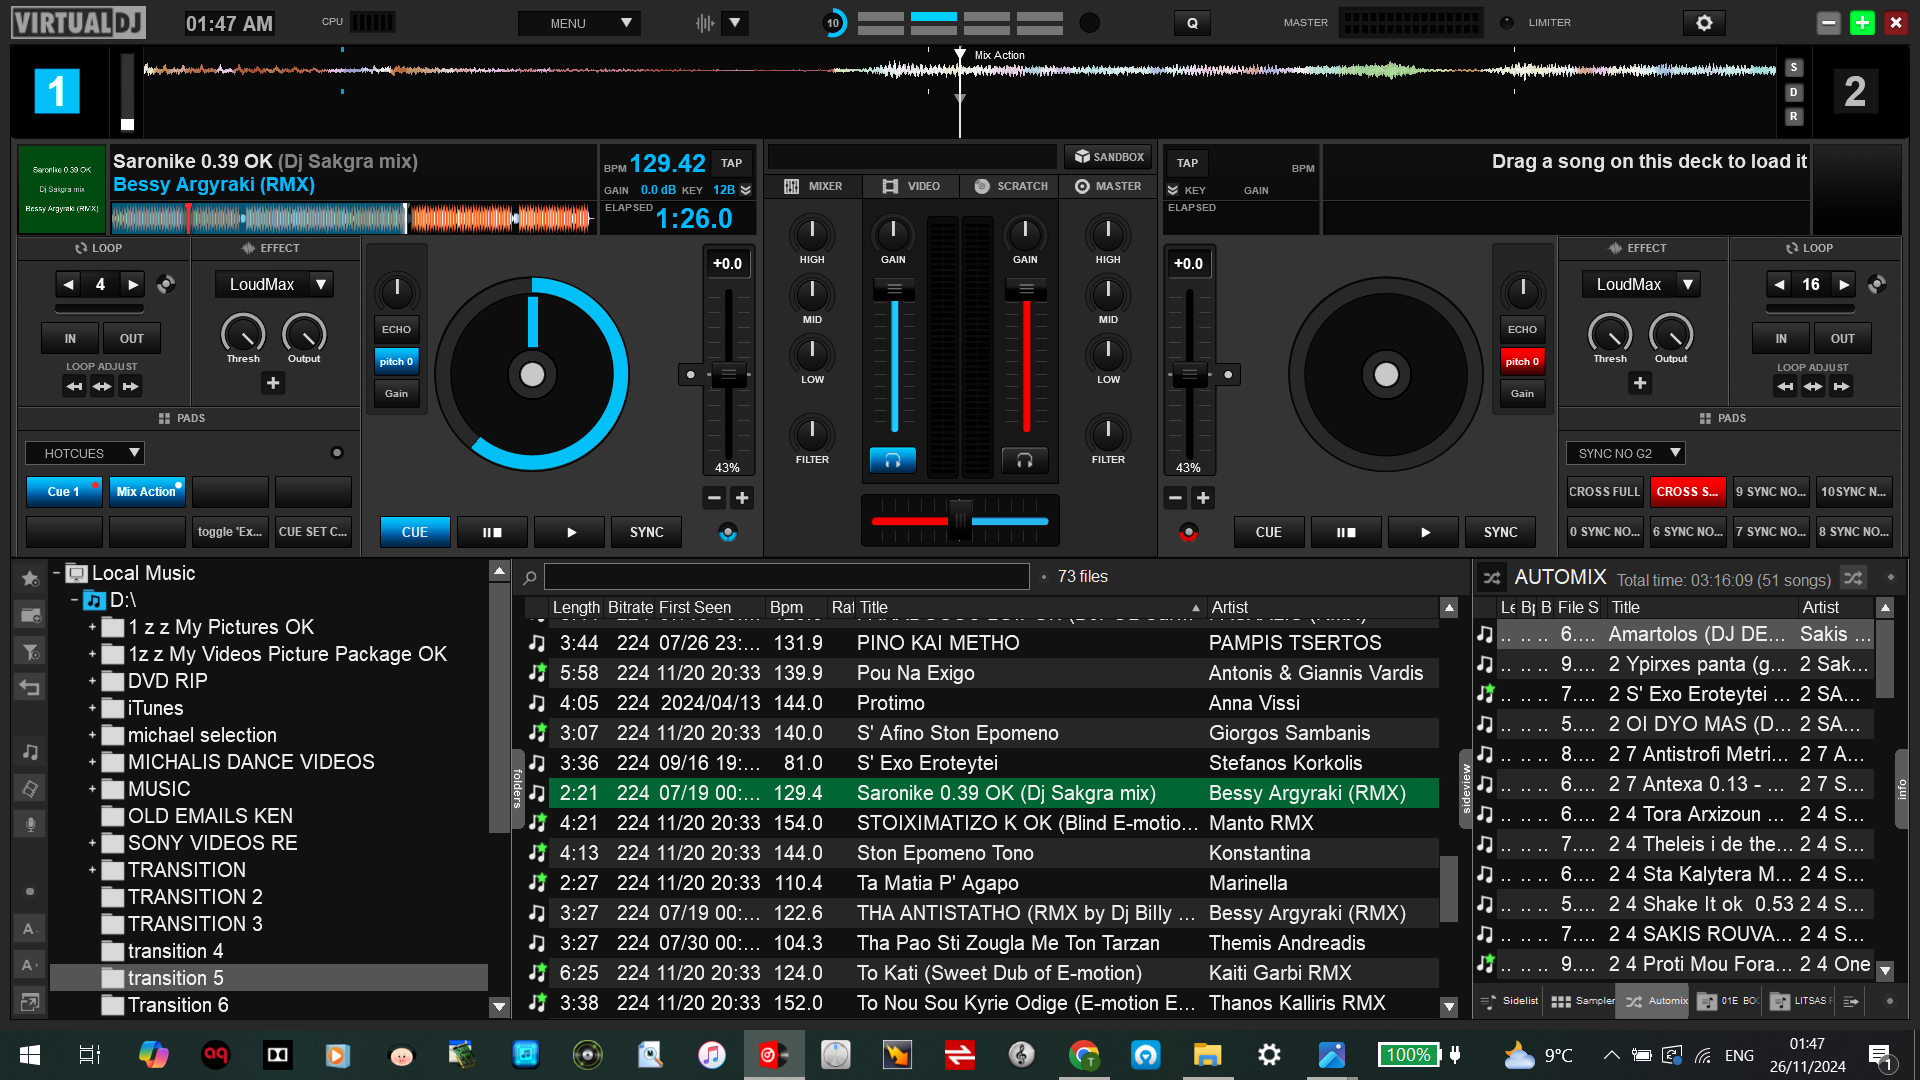The width and height of the screenshot is (1920, 1080).
Task: Open Chrome from the taskbar
Action: coord(1084,1054)
